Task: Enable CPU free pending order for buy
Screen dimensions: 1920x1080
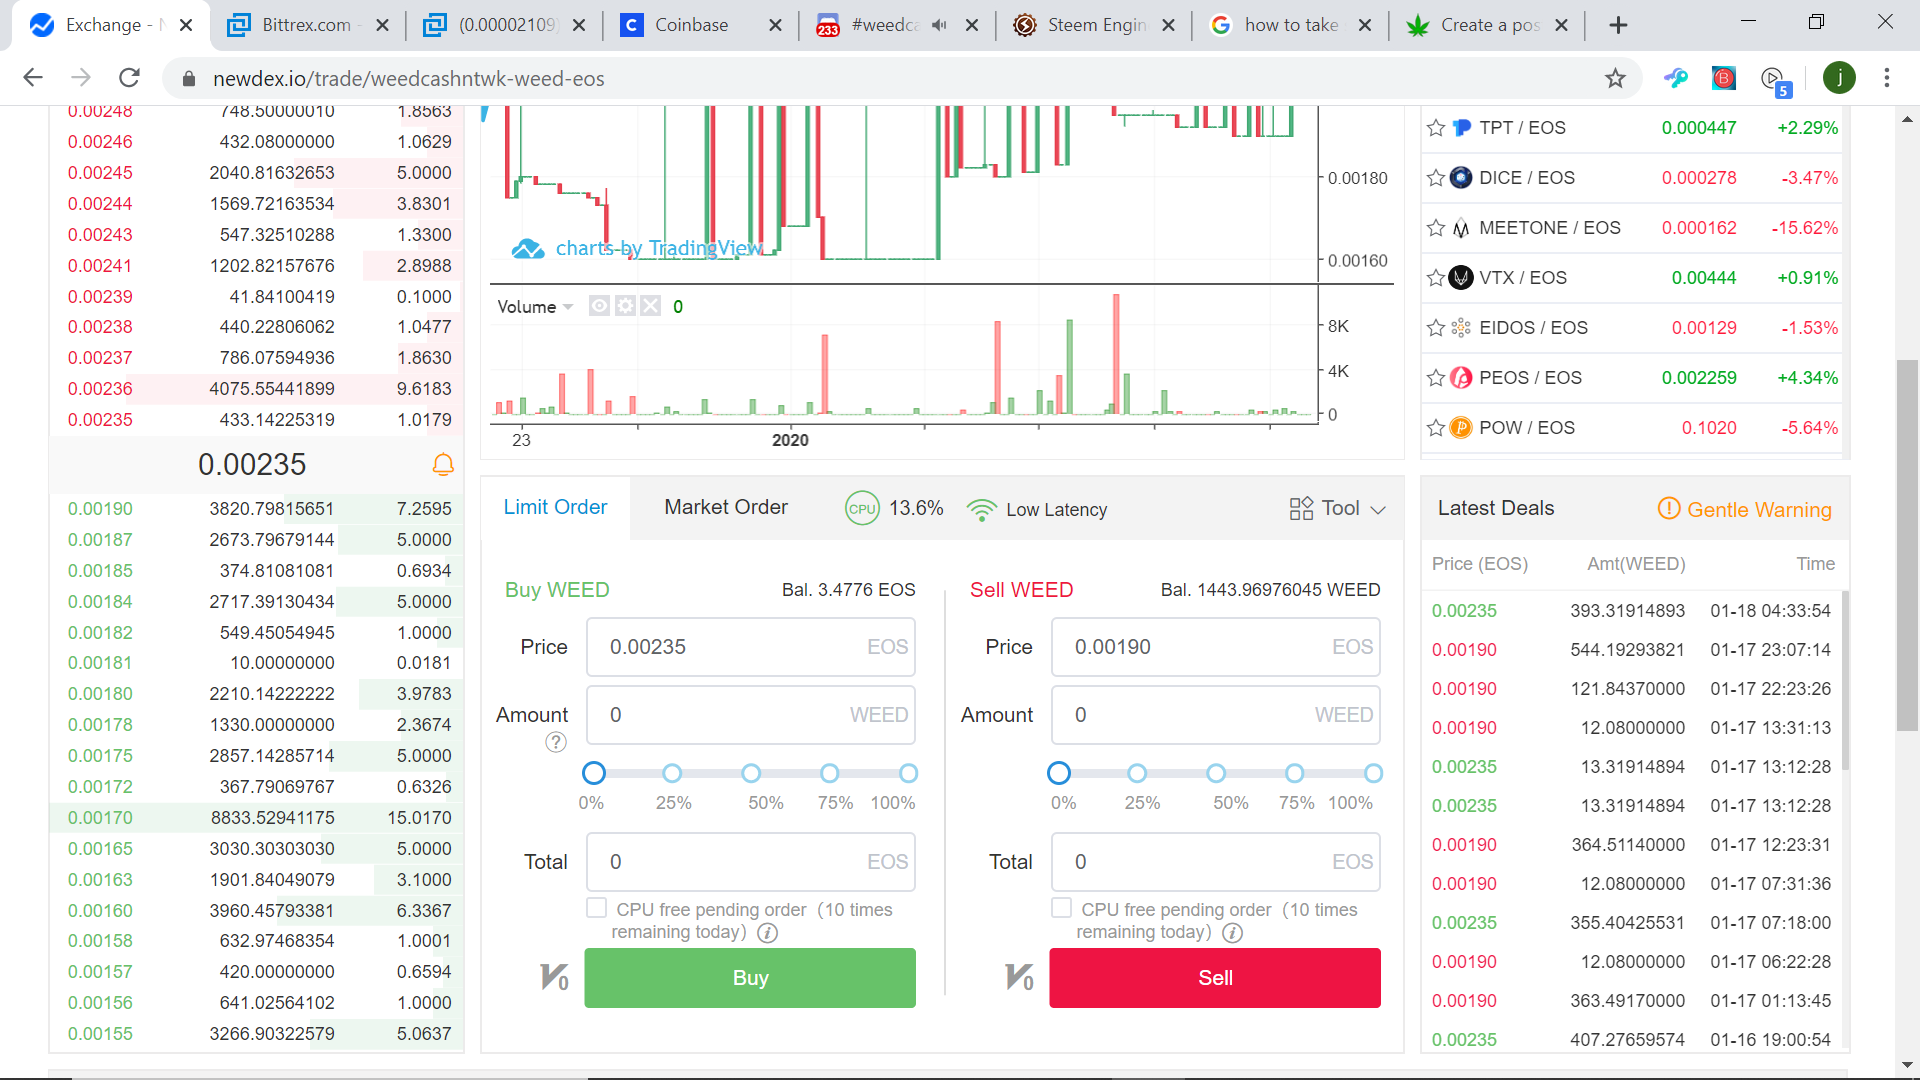Action: click(596, 908)
